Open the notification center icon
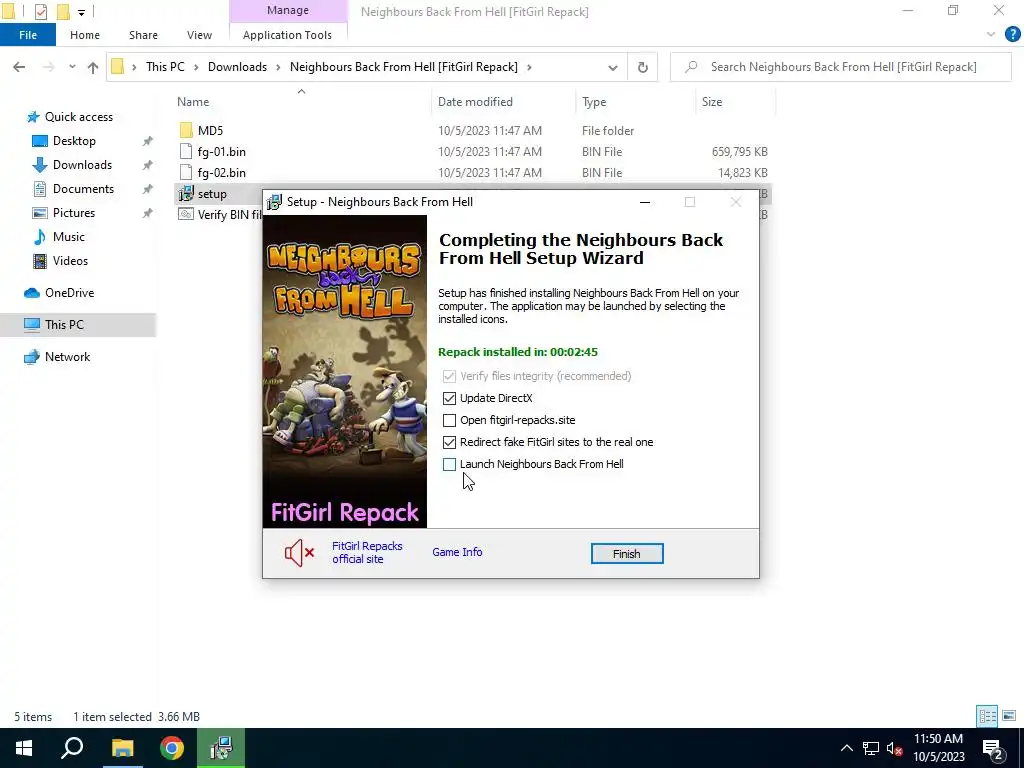The height and width of the screenshot is (768, 1024). click(x=993, y=748)
